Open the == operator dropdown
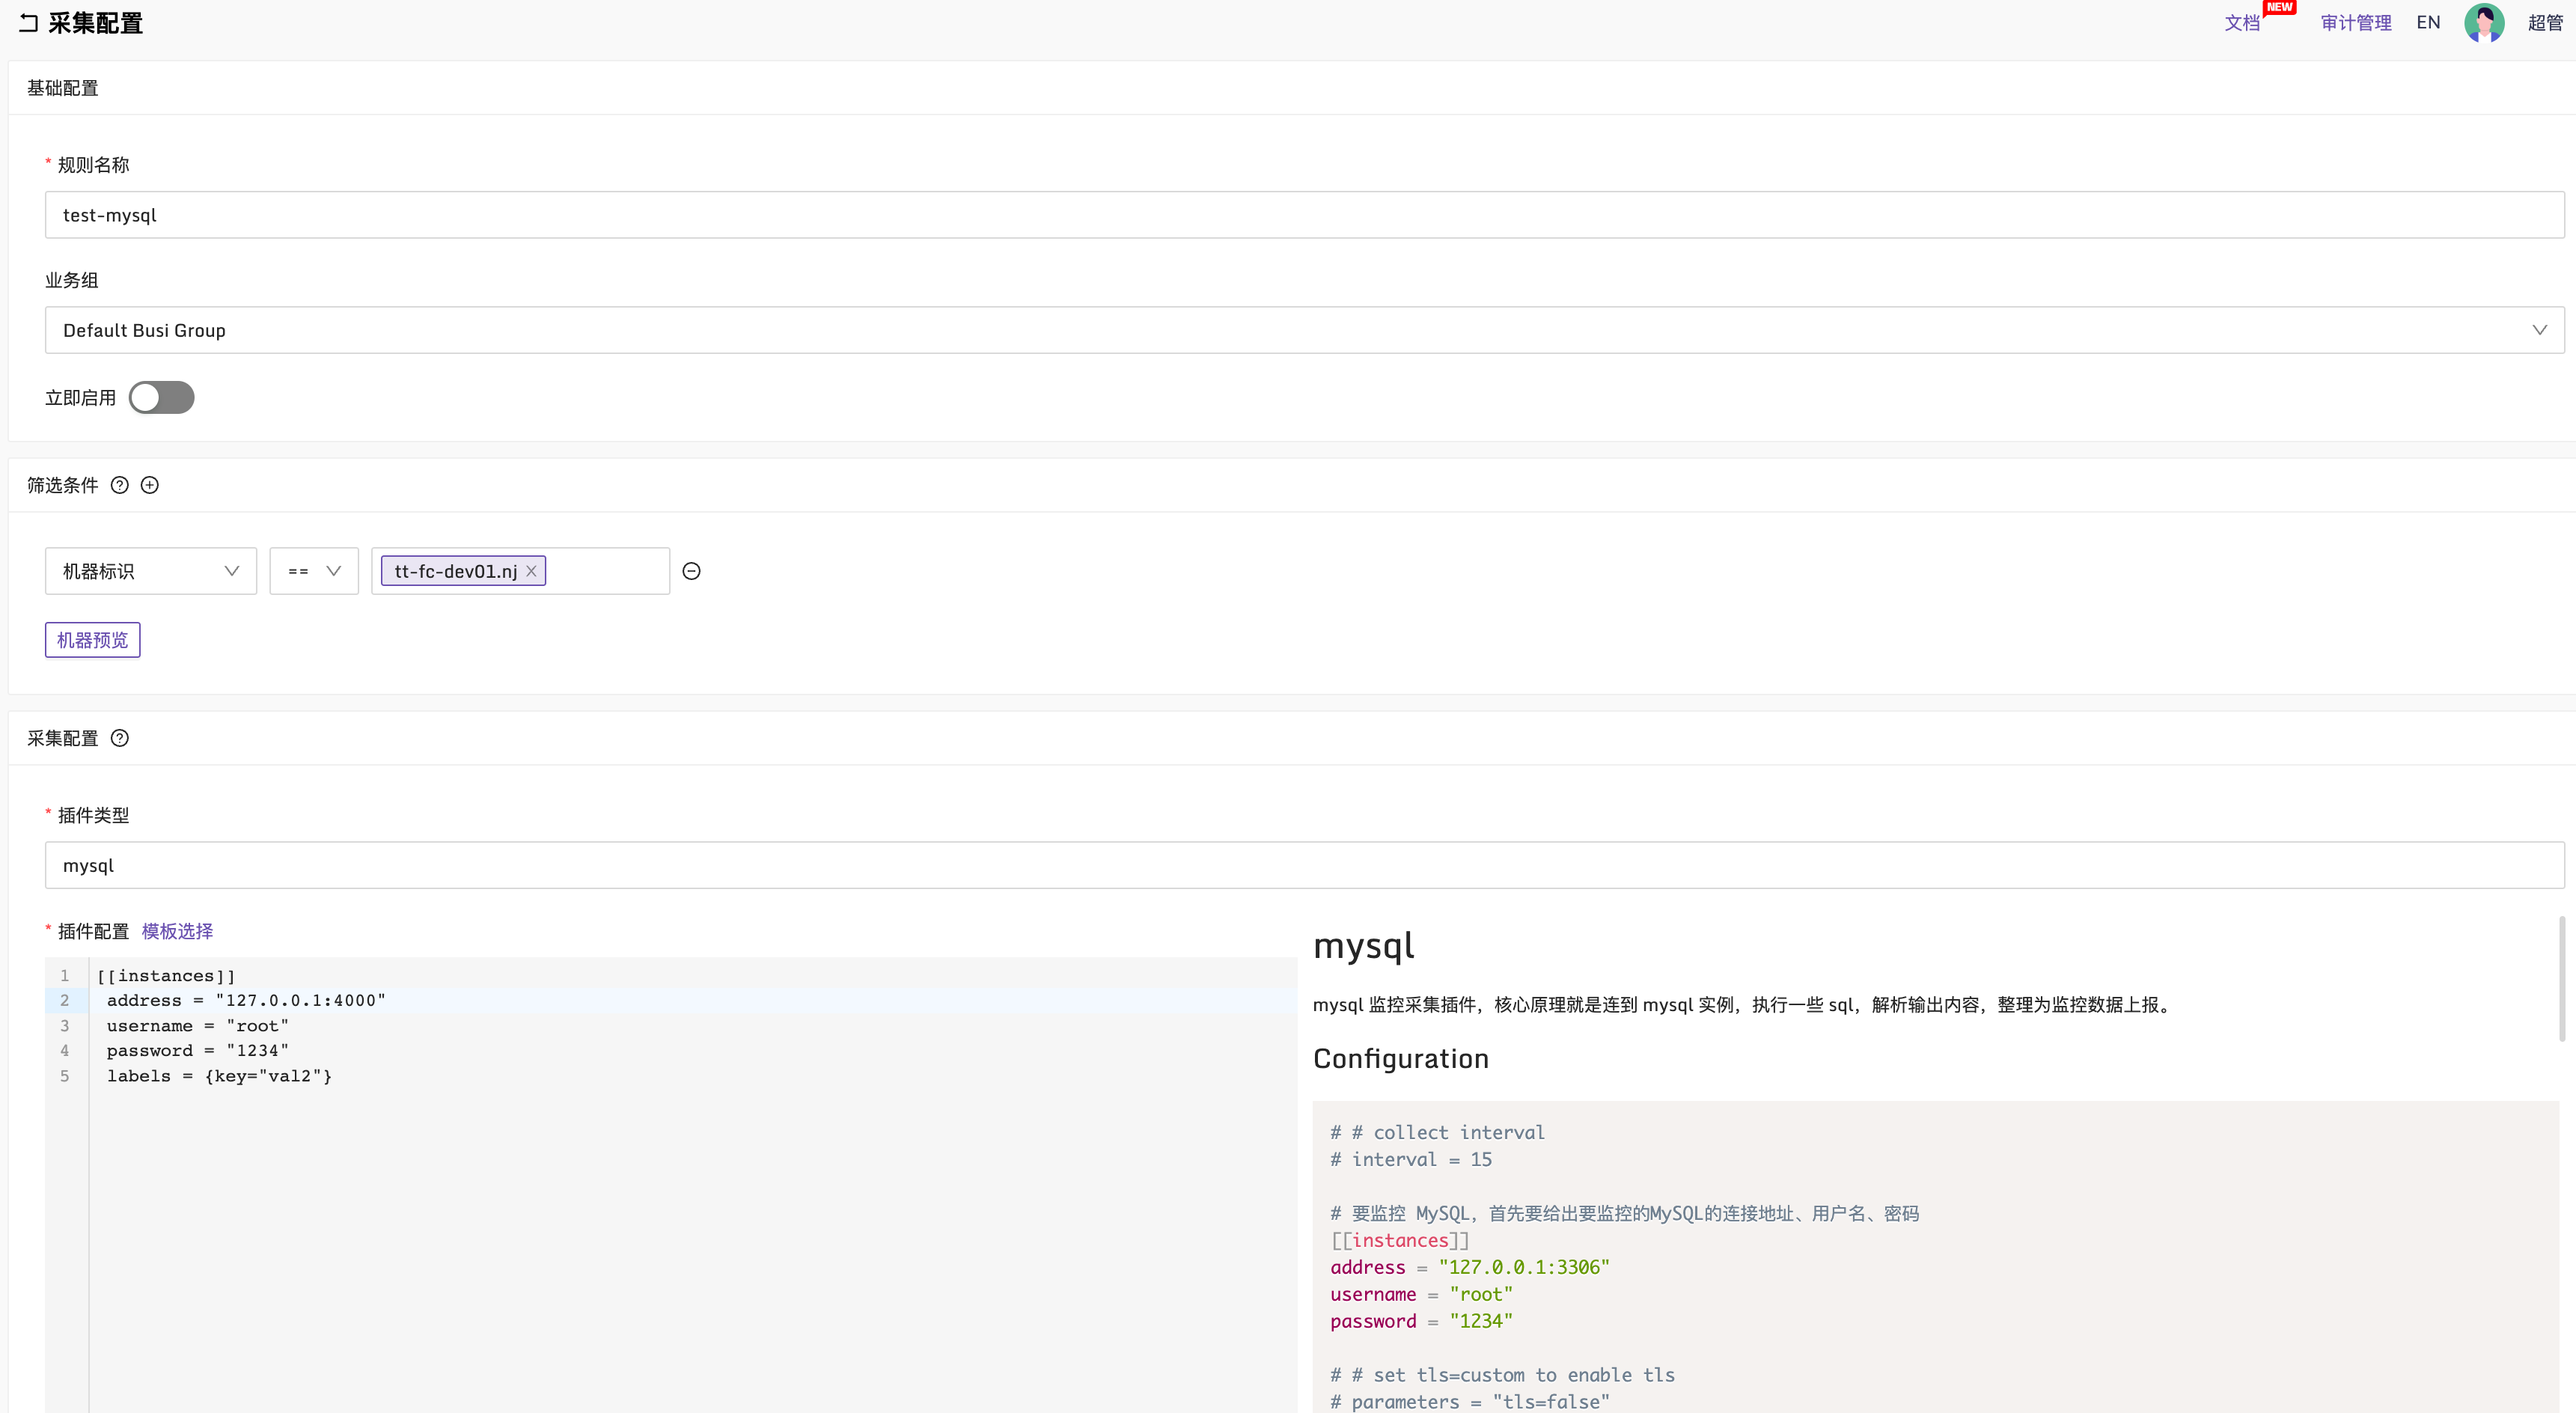 (x=314, y=571)
